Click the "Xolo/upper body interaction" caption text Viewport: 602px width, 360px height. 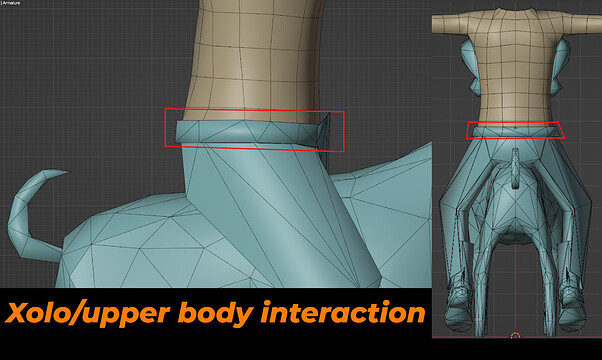[x=215, y=313]
